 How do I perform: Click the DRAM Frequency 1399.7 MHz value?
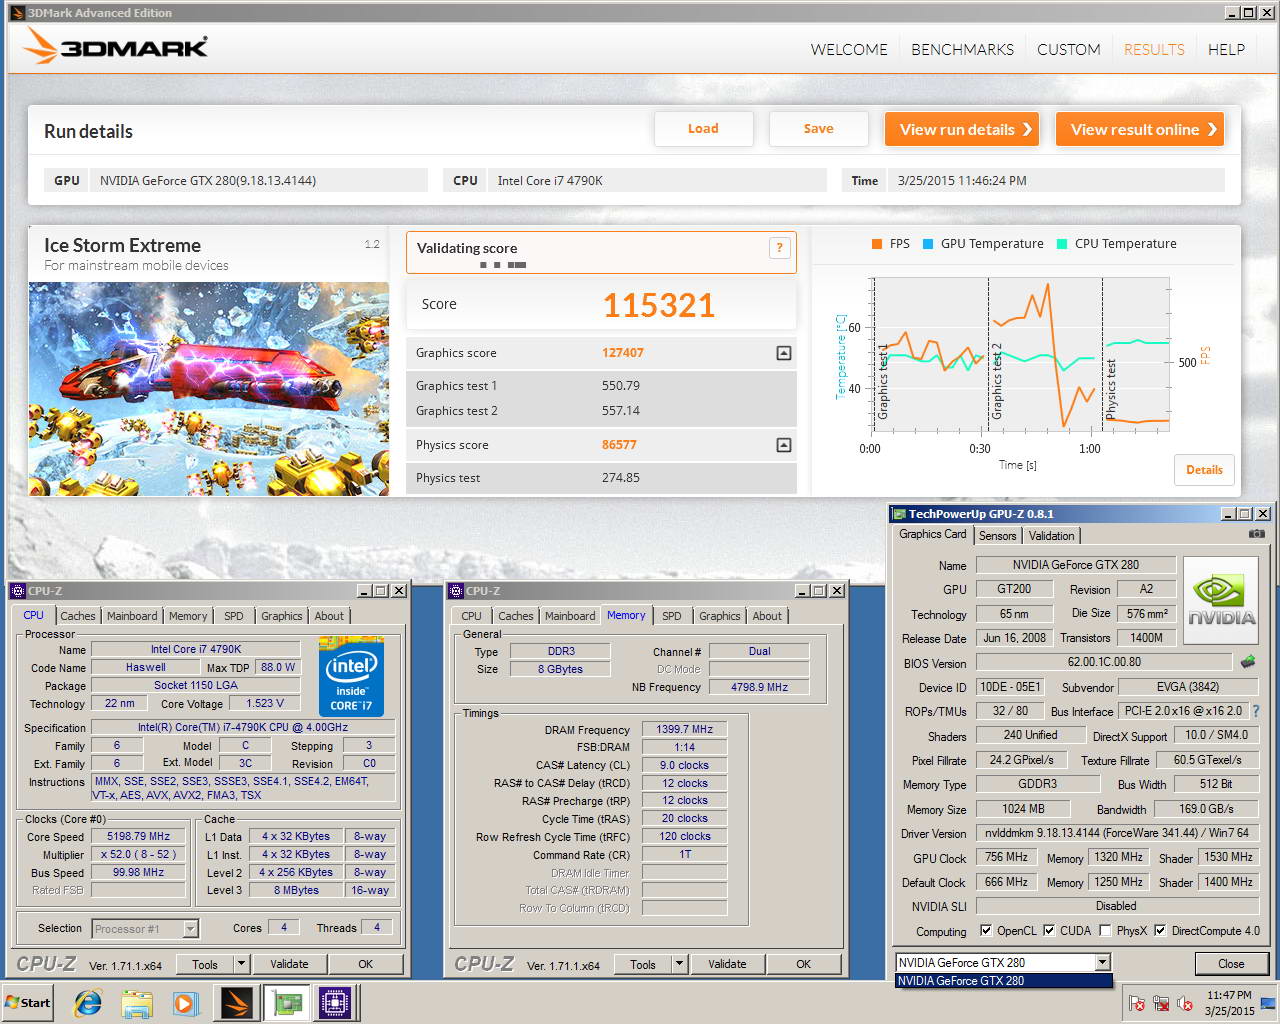[684, 729]
